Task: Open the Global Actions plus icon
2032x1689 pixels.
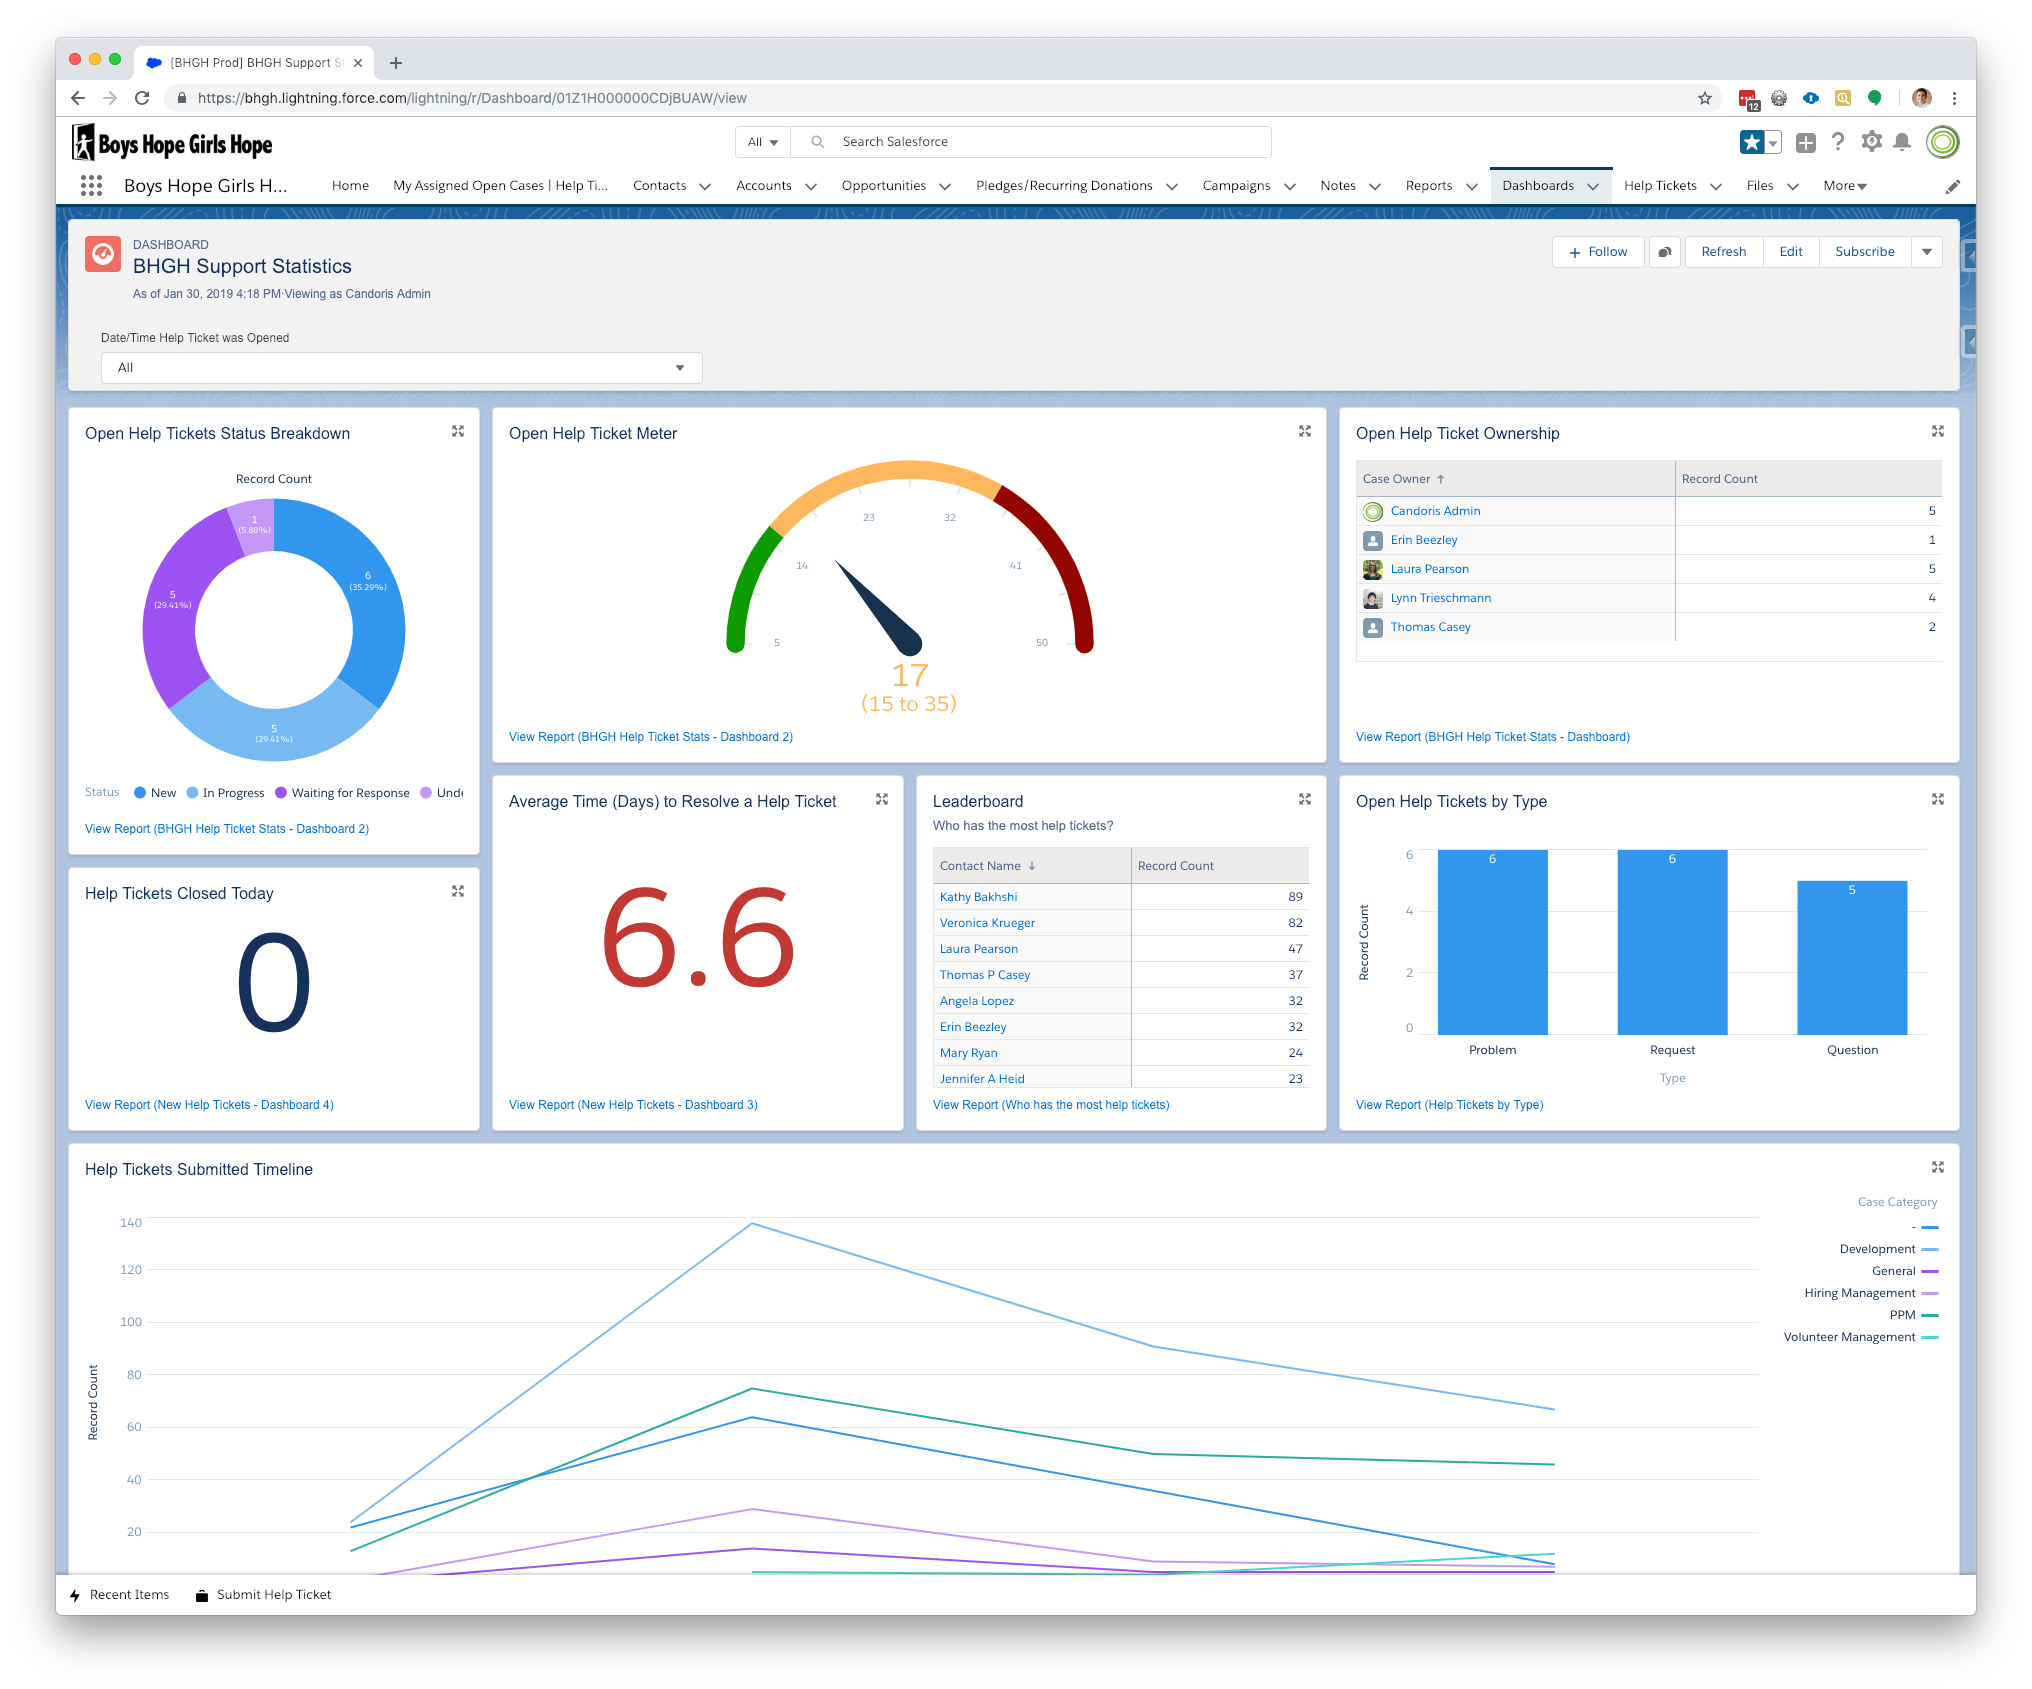Action: [x=1805, y=142]
